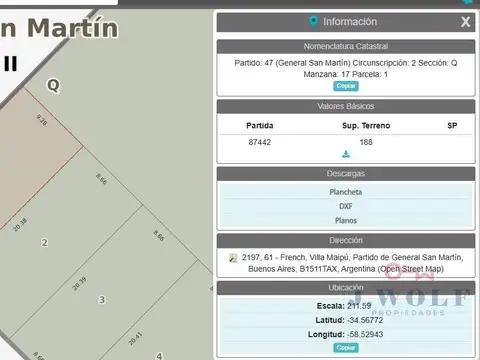Viewport: 480px width, 360px height.
Task: Download the DXF file
Action: click(346, 206)
